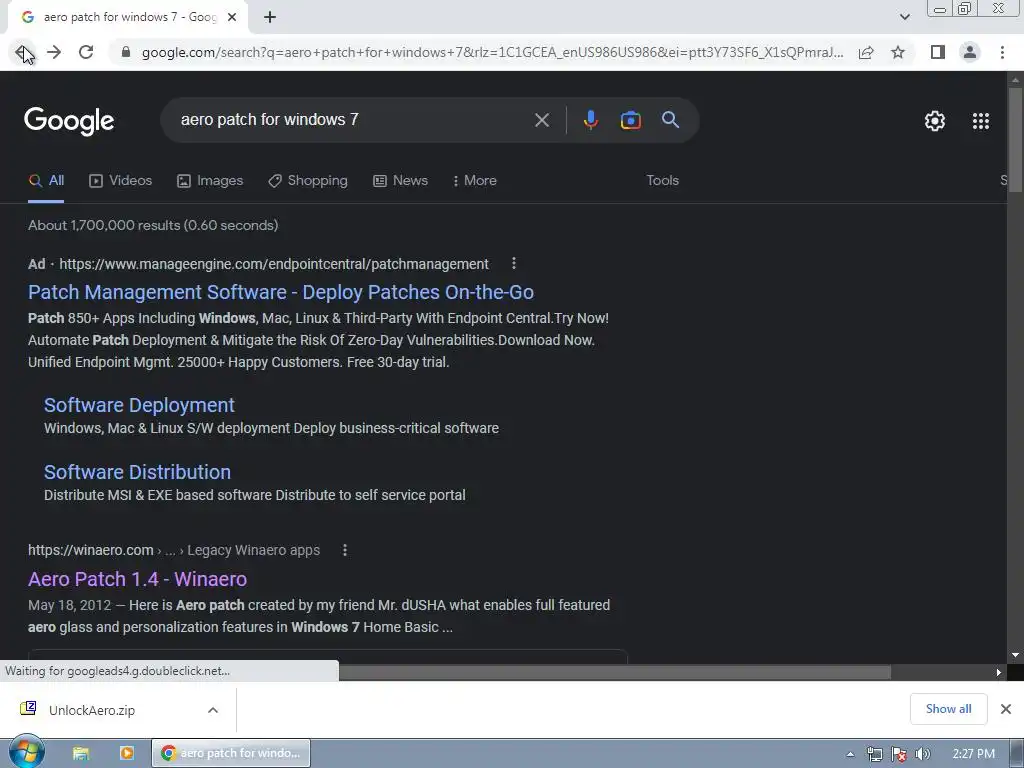Click the vertical scrollbar thumb
This screenshot has width=1024, height=768.
(1015, 139)
